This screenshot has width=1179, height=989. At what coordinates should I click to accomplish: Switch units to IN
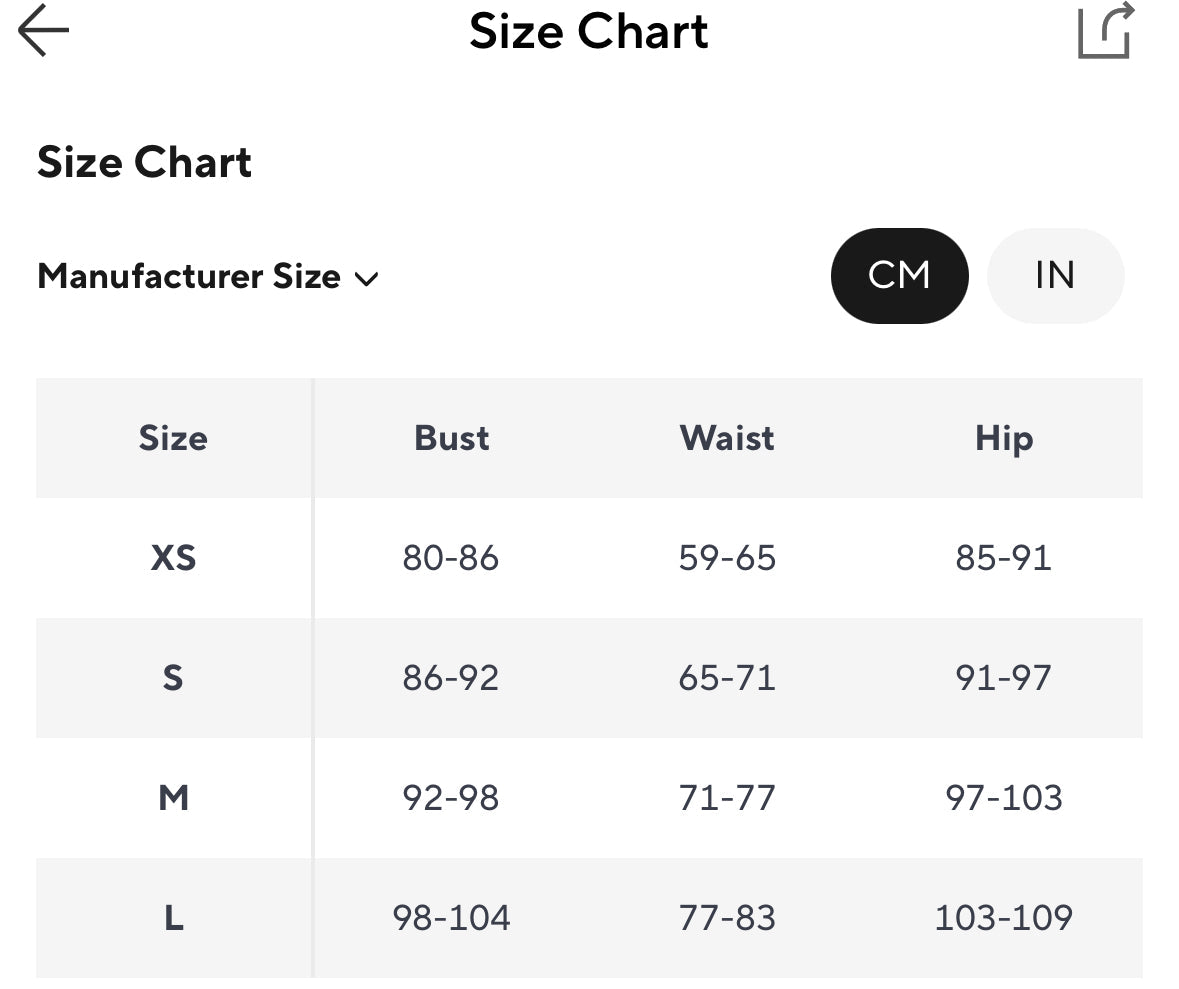tap(1055, 275)
